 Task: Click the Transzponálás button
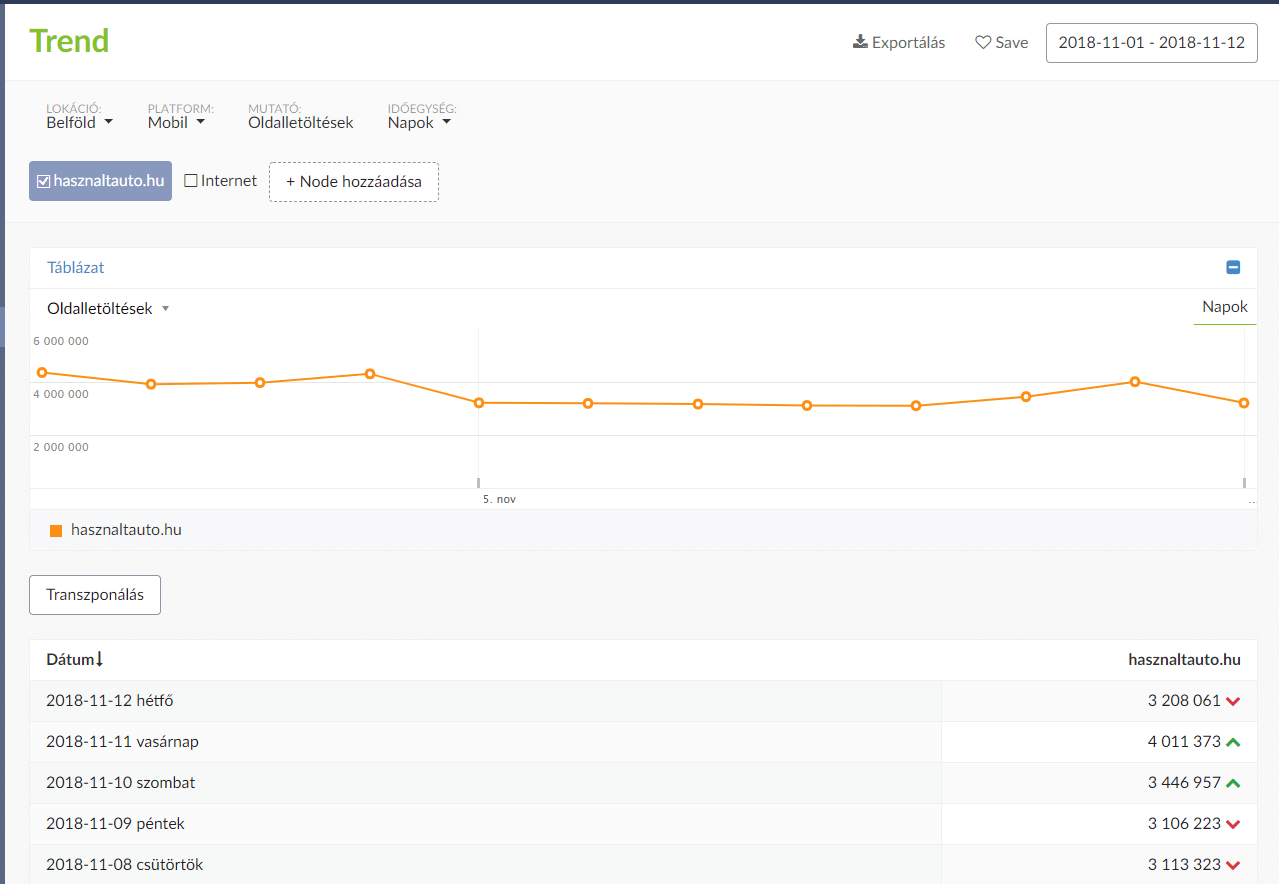pos(95,595)
